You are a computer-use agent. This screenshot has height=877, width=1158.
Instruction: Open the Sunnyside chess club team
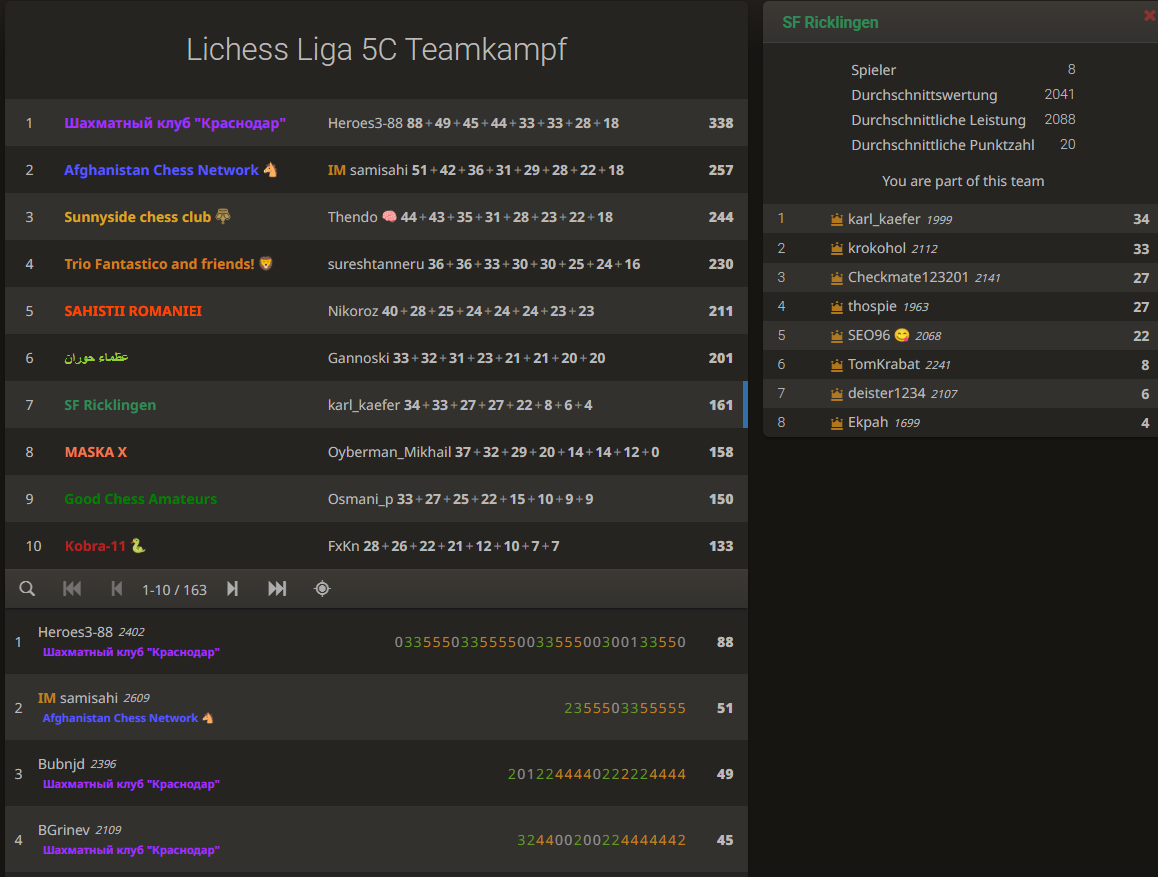(138, 217)
